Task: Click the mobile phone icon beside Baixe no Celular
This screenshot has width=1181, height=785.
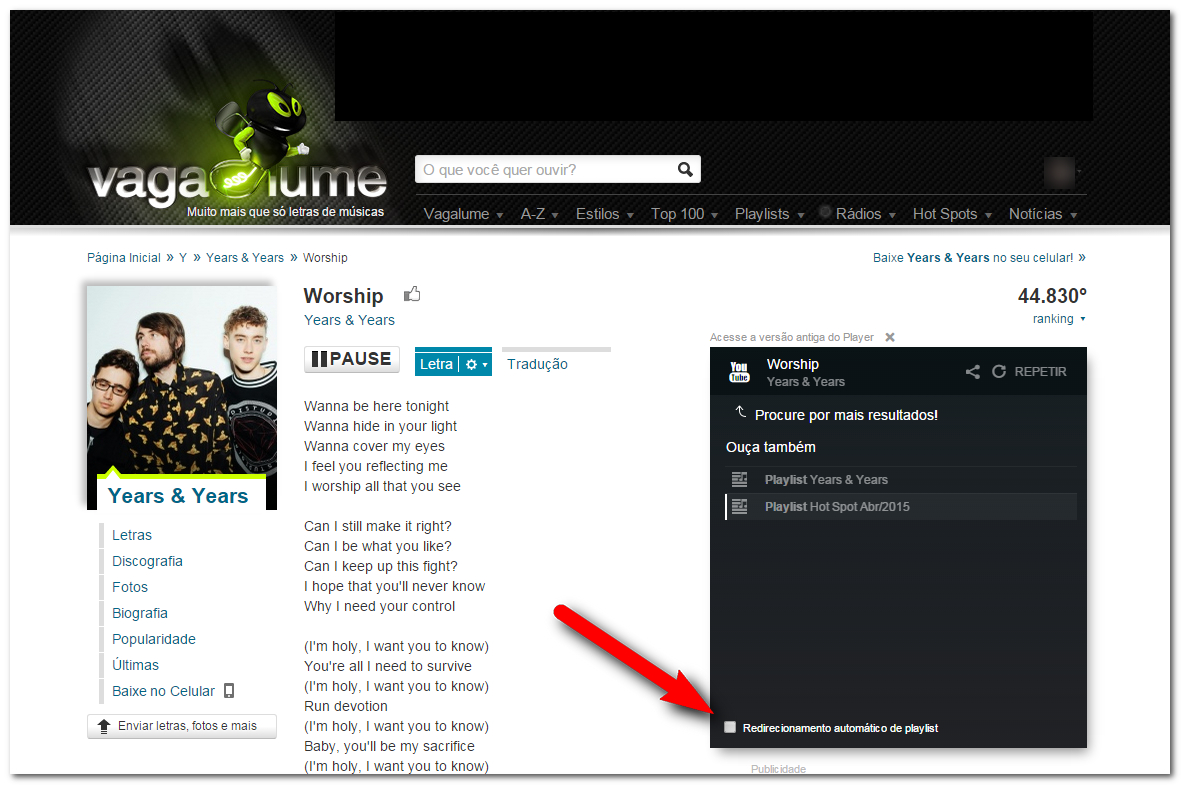Action: [x=230, y=691]
